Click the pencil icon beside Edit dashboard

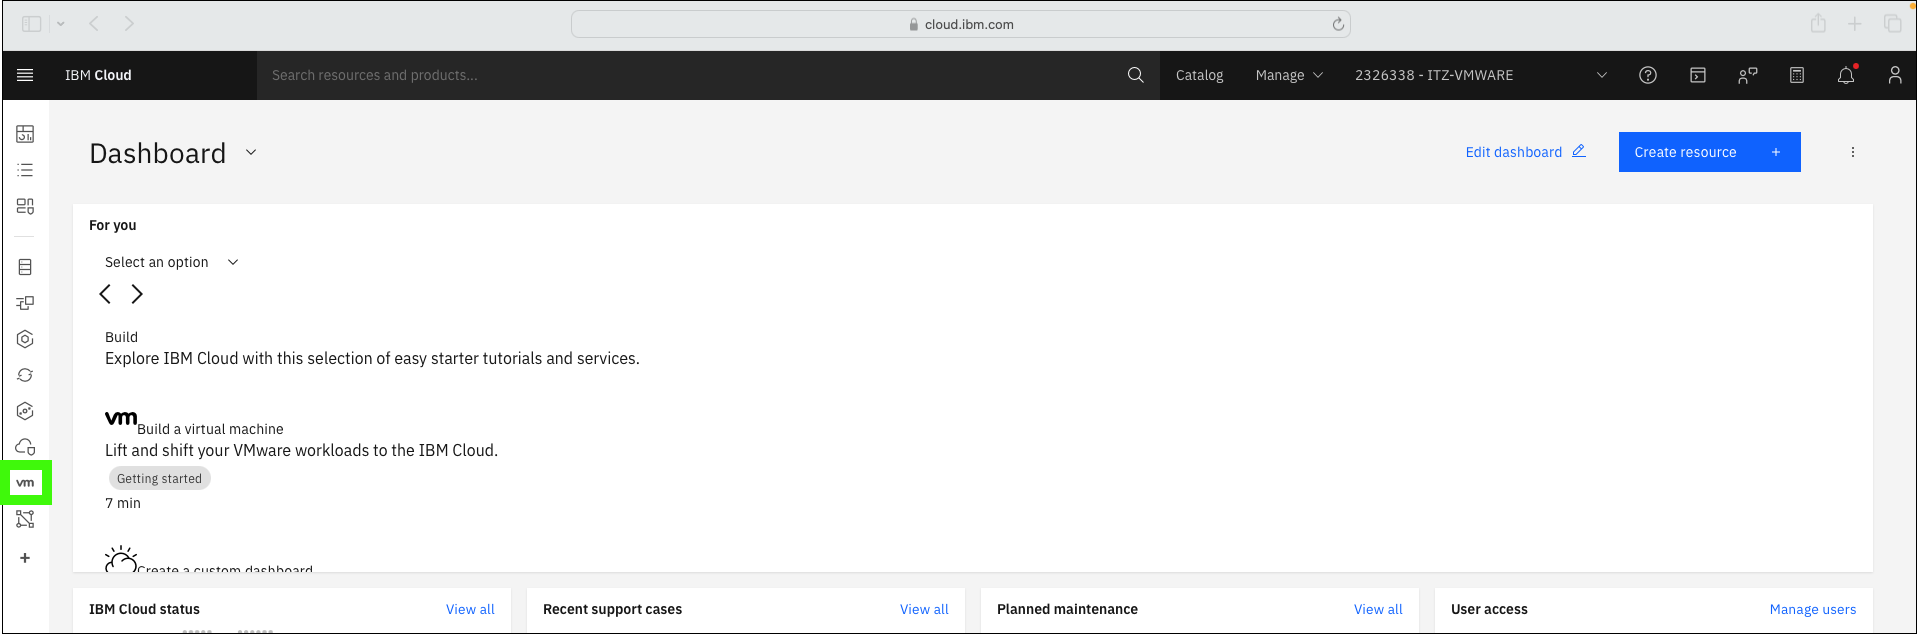coord(1579,151)
